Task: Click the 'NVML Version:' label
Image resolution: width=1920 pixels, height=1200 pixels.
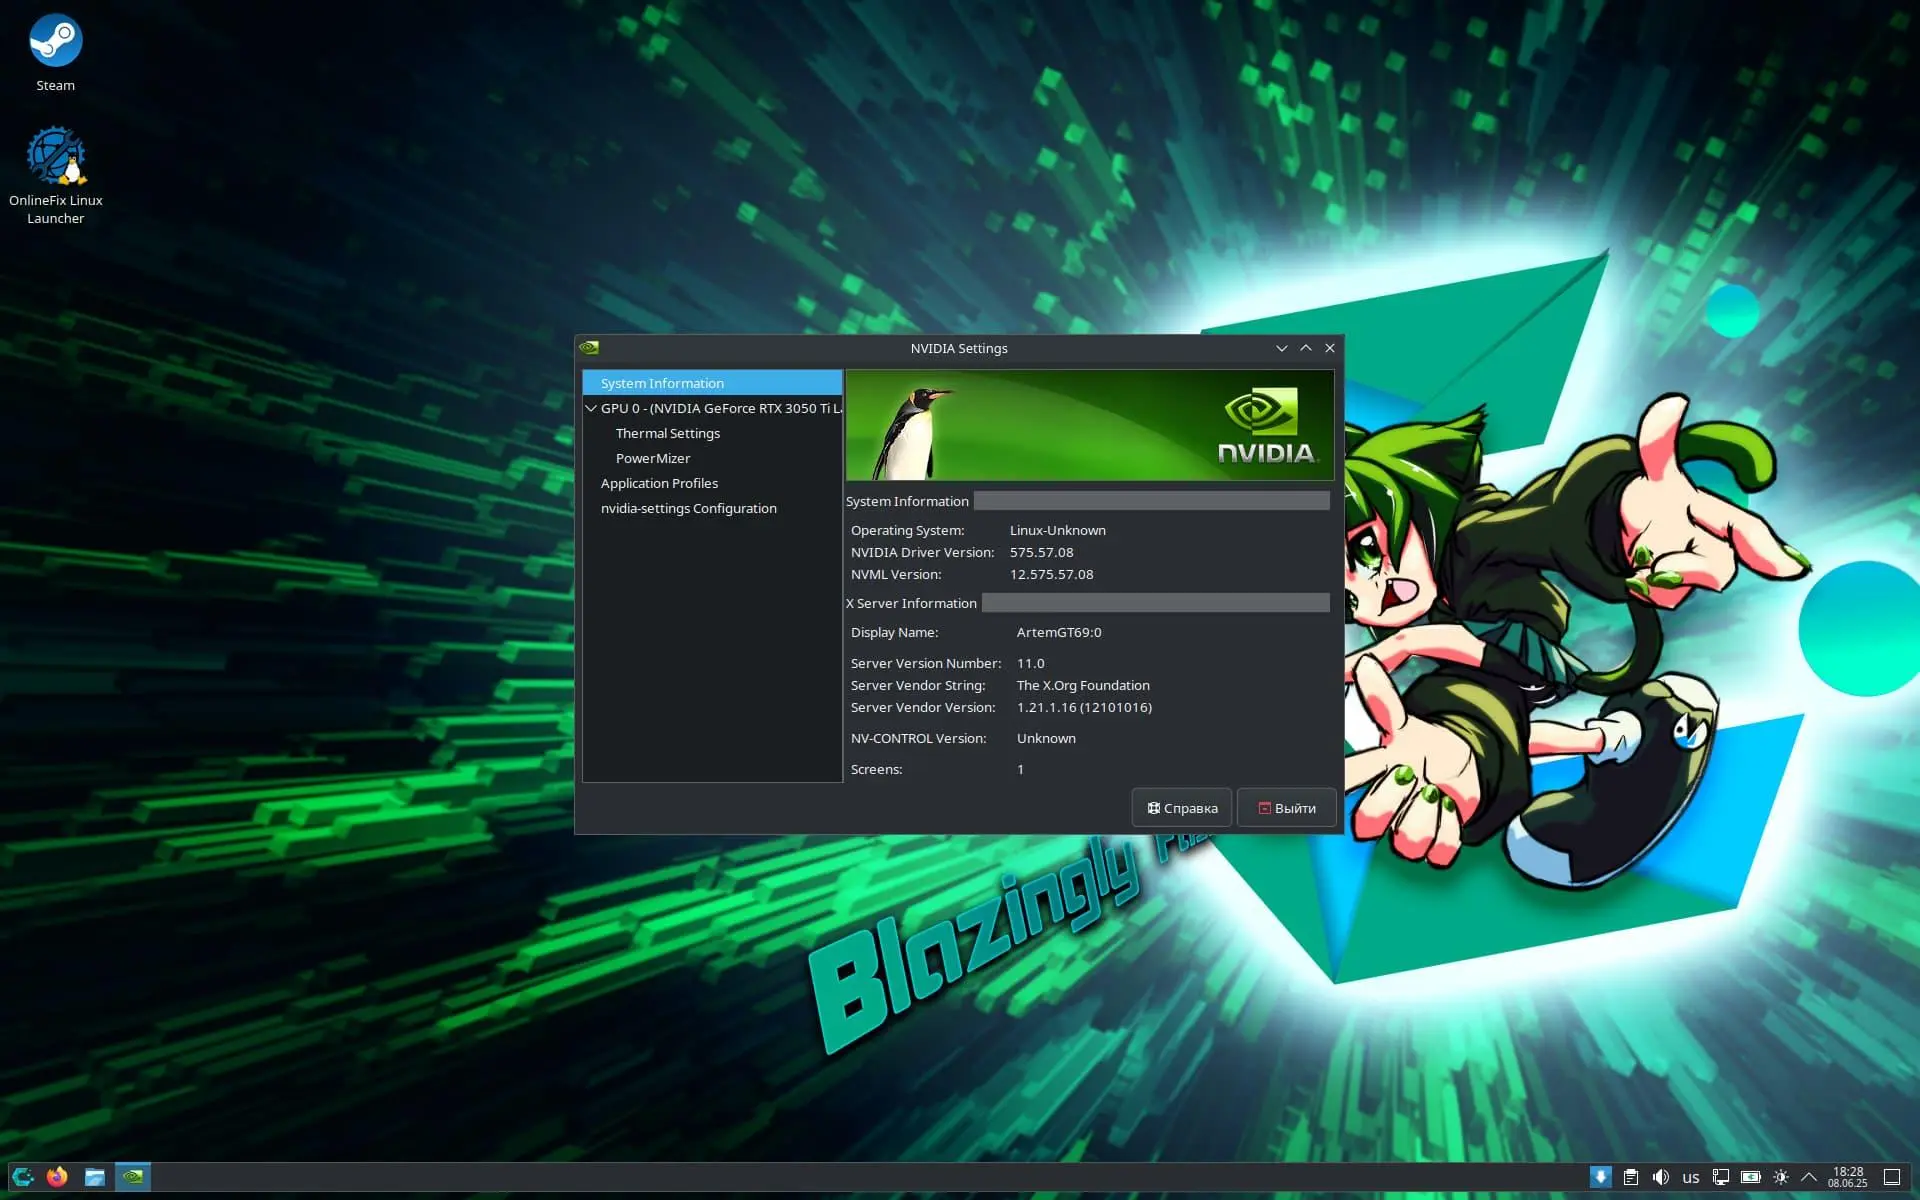Action: 895,574
